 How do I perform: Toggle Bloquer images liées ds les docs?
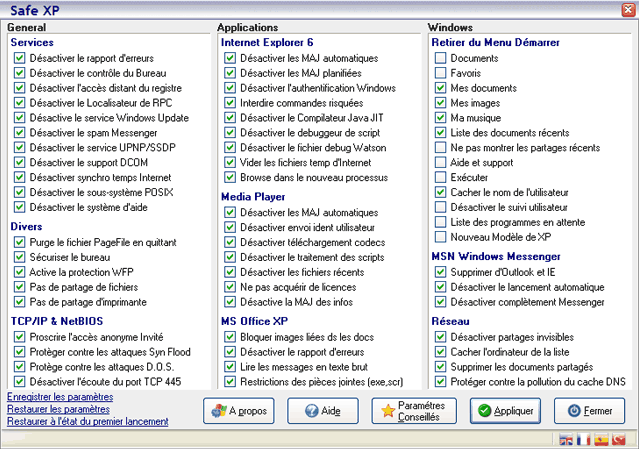230,337
